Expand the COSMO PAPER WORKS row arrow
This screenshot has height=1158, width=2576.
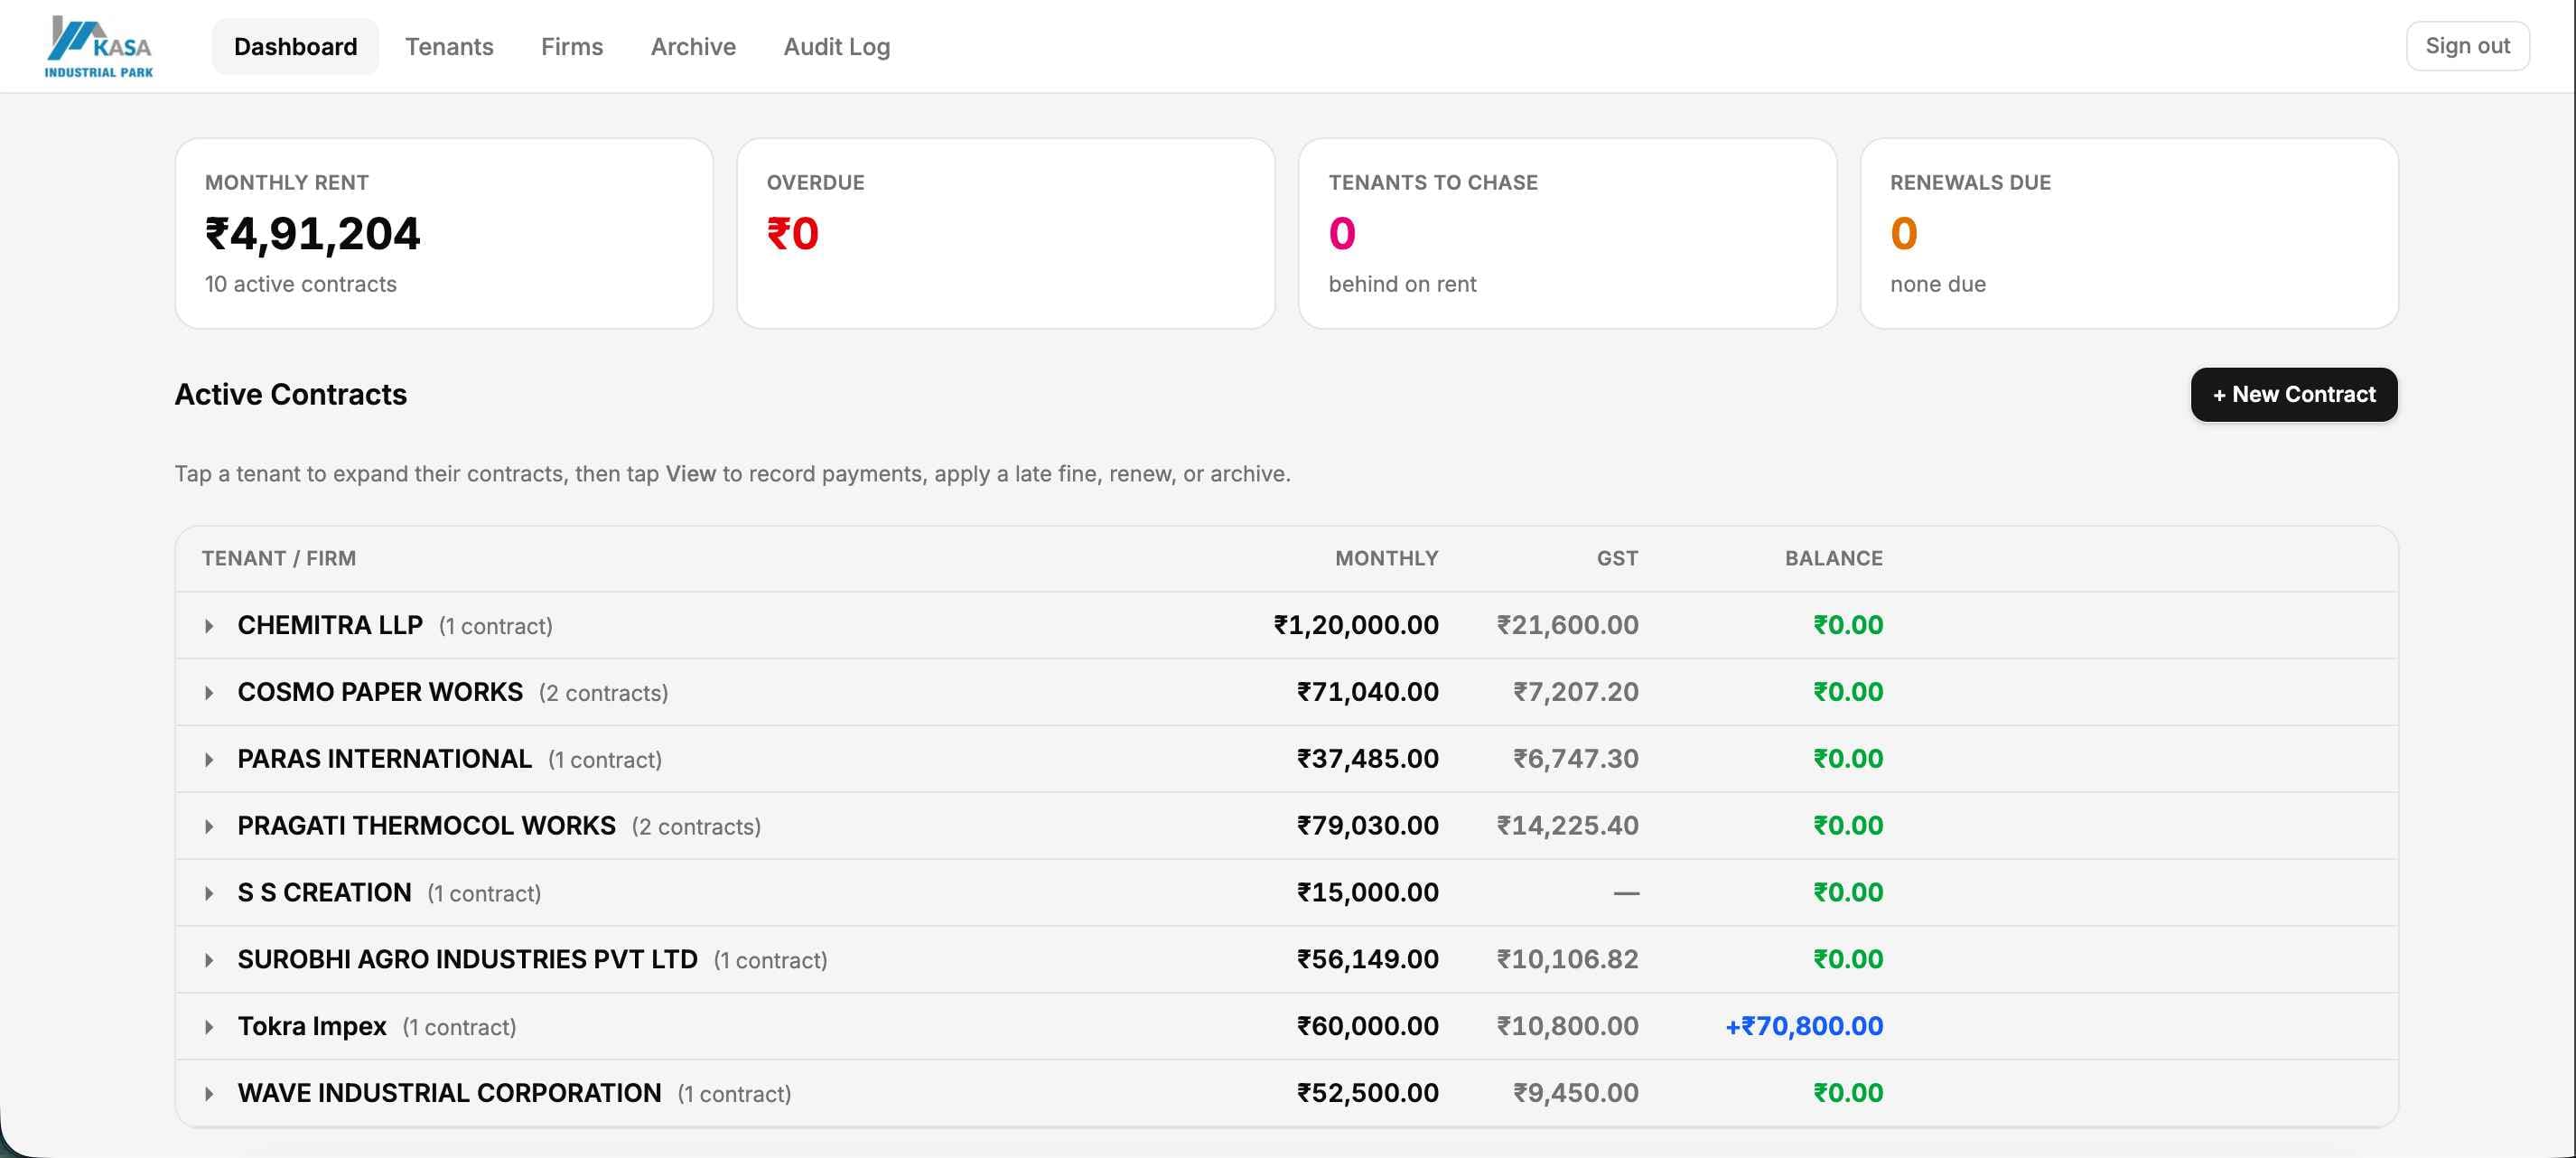pyautogui.click(x=209, y=693)
